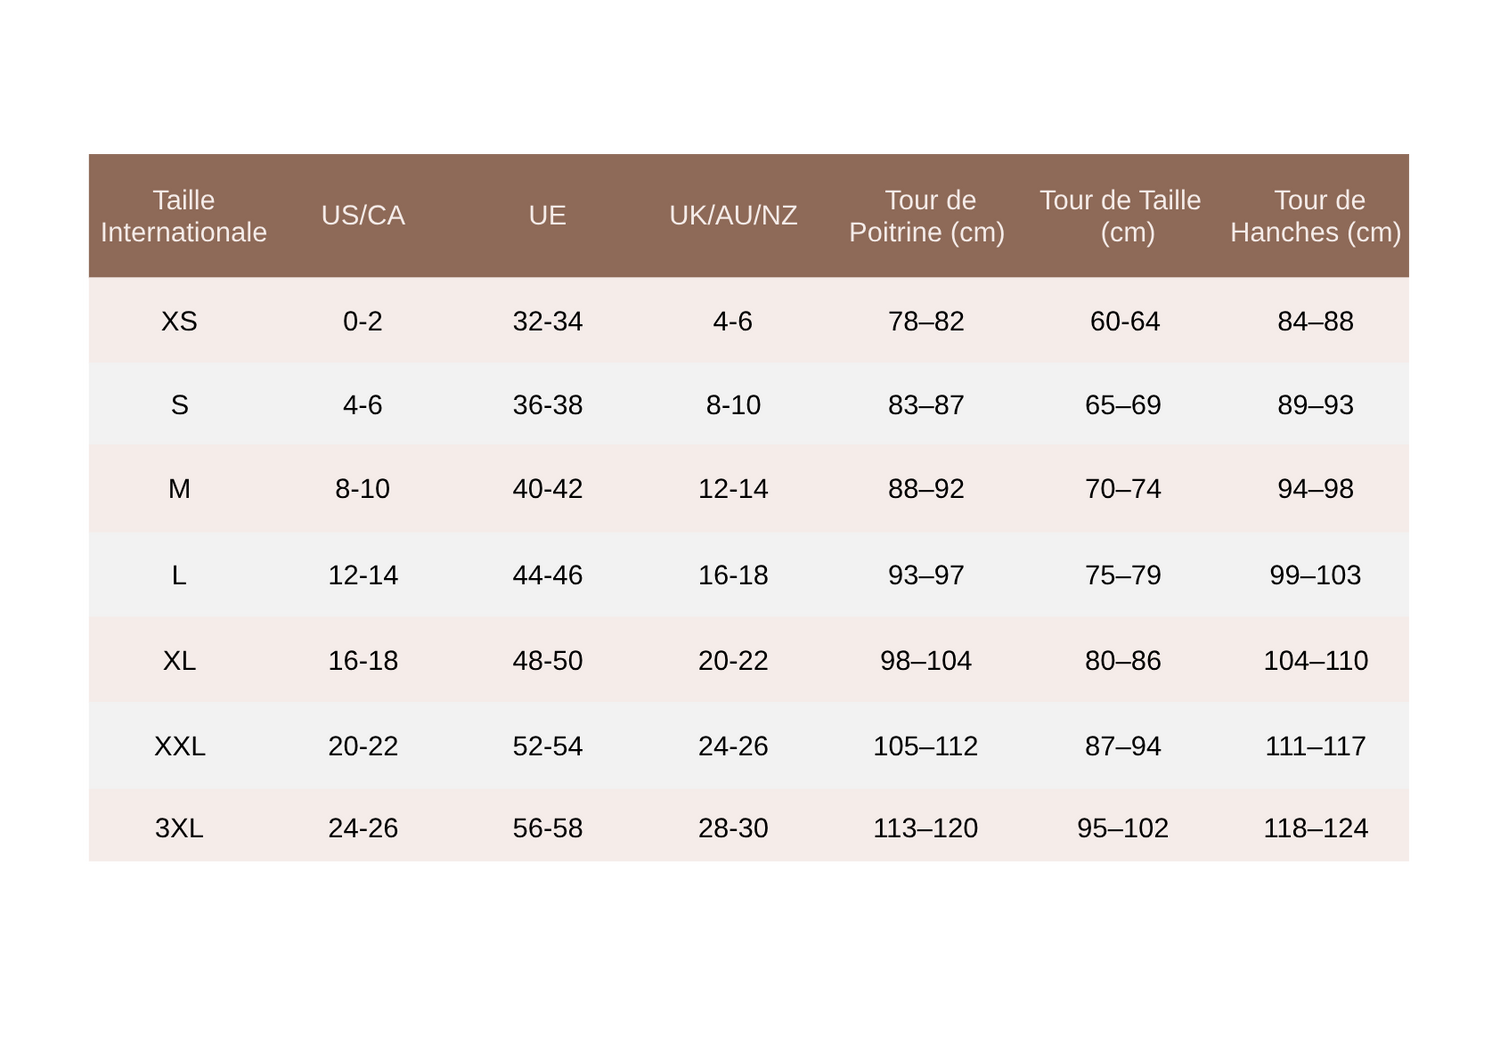The width and height of the screenshot is (1500, 1060).
Task: Click the 118–124 hip measurement
Action: click(x=1316, y=828)
